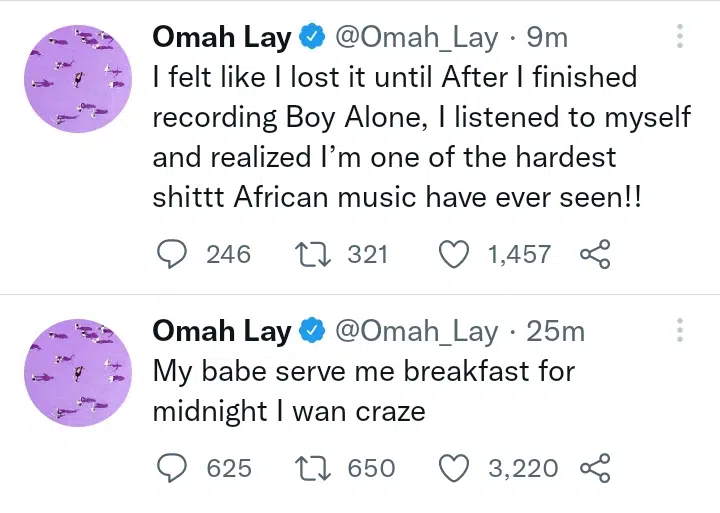
Task: Open the 9m timestamp link
Action: pos(547,38)
